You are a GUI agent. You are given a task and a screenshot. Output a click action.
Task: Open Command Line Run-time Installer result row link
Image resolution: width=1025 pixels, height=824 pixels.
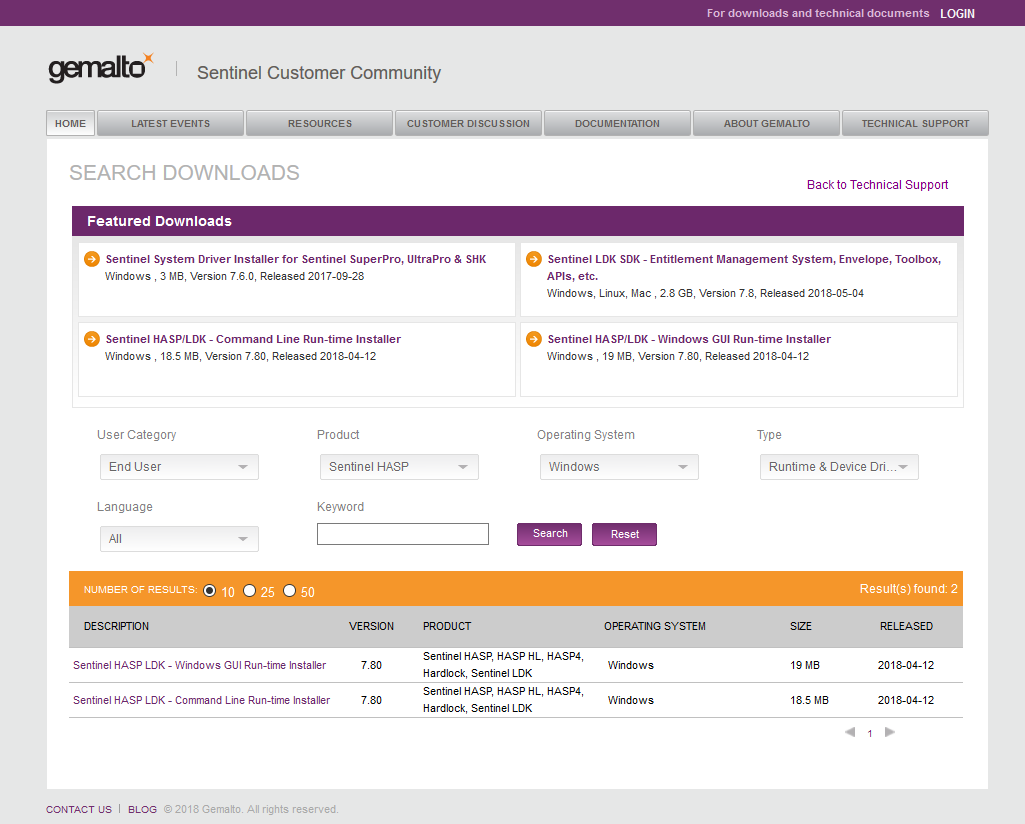[x=201, y=700]
